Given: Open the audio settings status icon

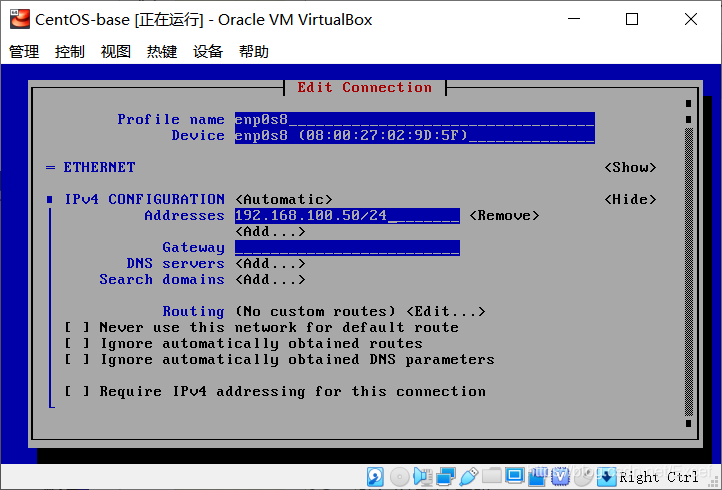Looking at the screenshot, I should click(422, 477).
